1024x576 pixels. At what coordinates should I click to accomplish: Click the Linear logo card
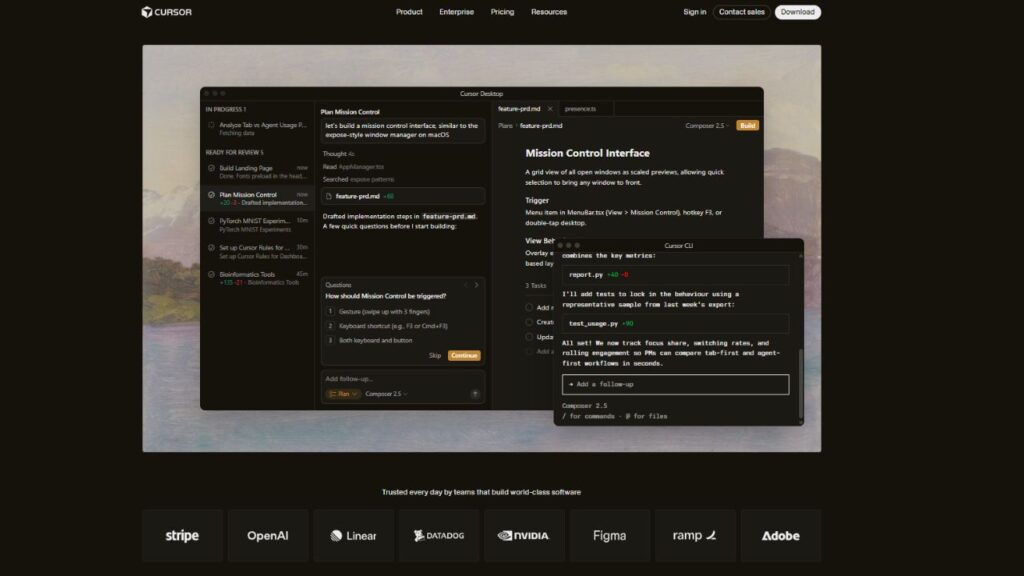353,536
